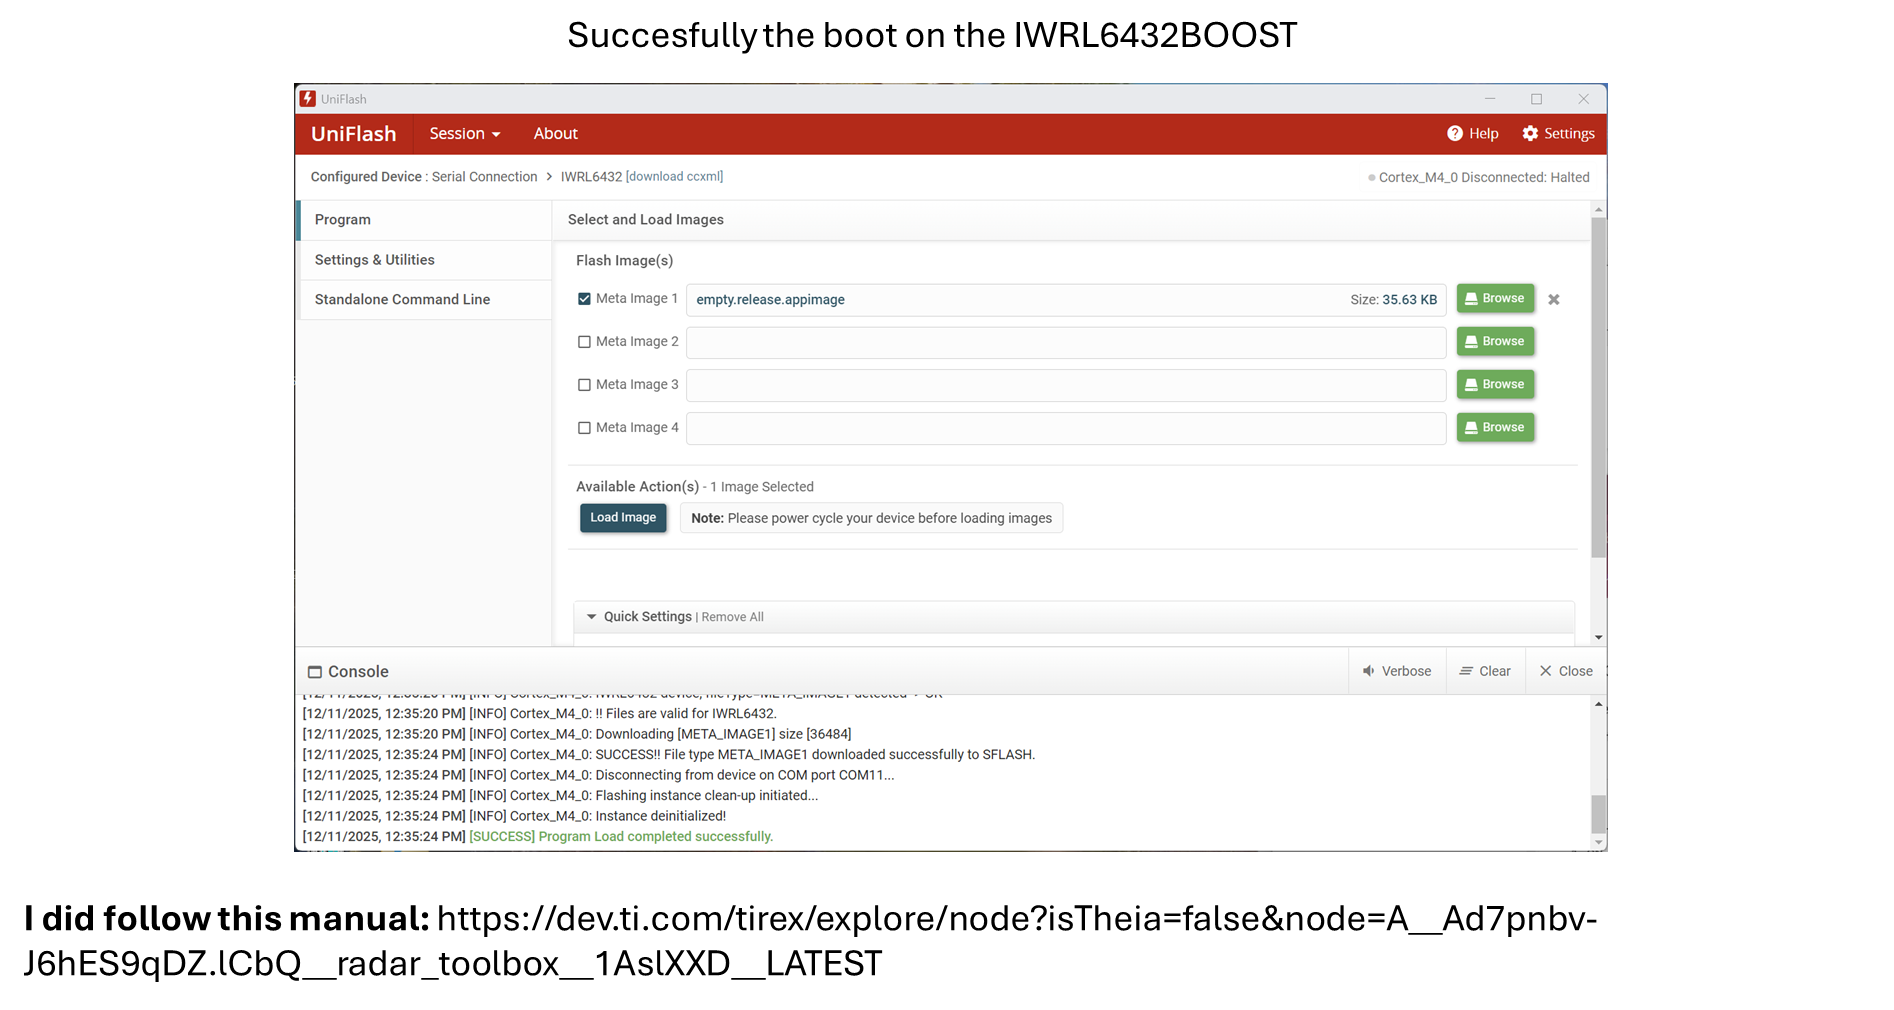Click the main panel scroll down arrow
Viewport: 1894px width, 1010px height.
(x=1598, y=637)
